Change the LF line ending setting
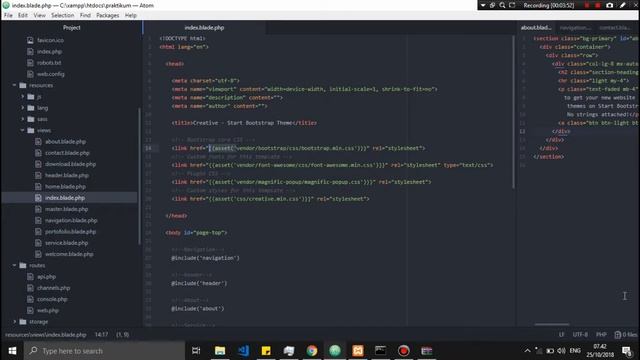640x360 pixels. [562, 335]
